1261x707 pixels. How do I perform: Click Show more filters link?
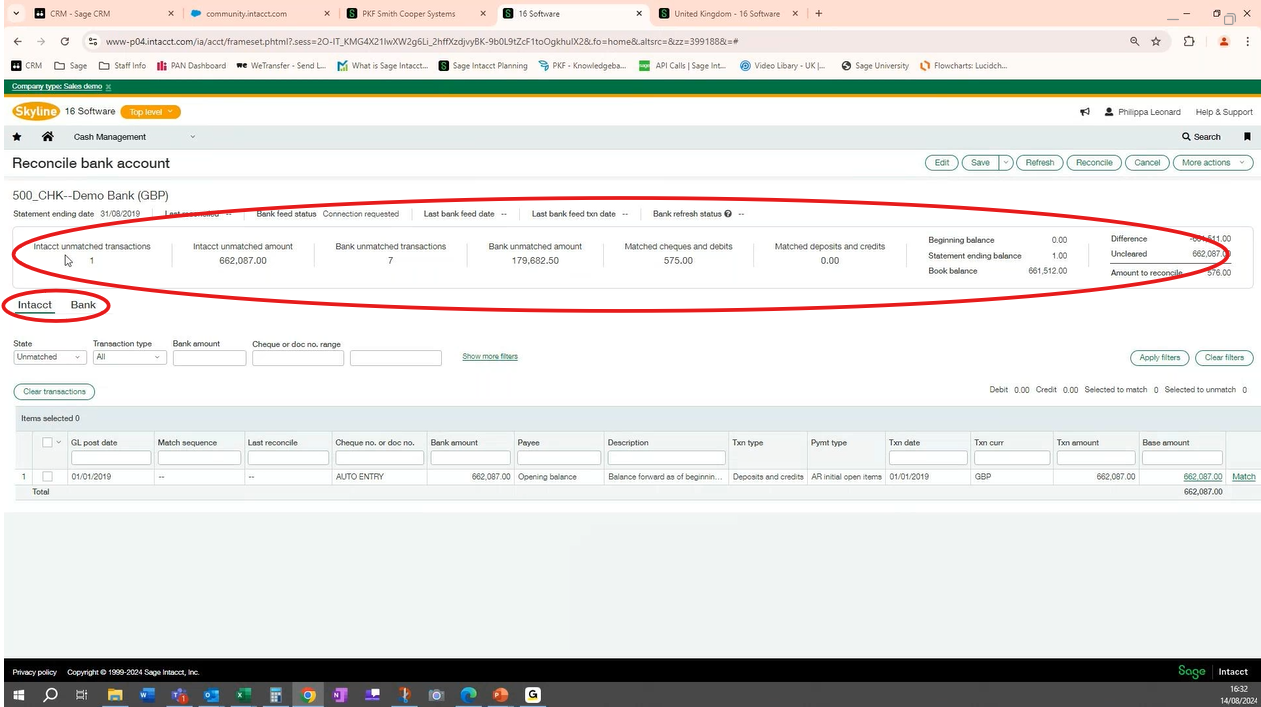coord(490,357)
